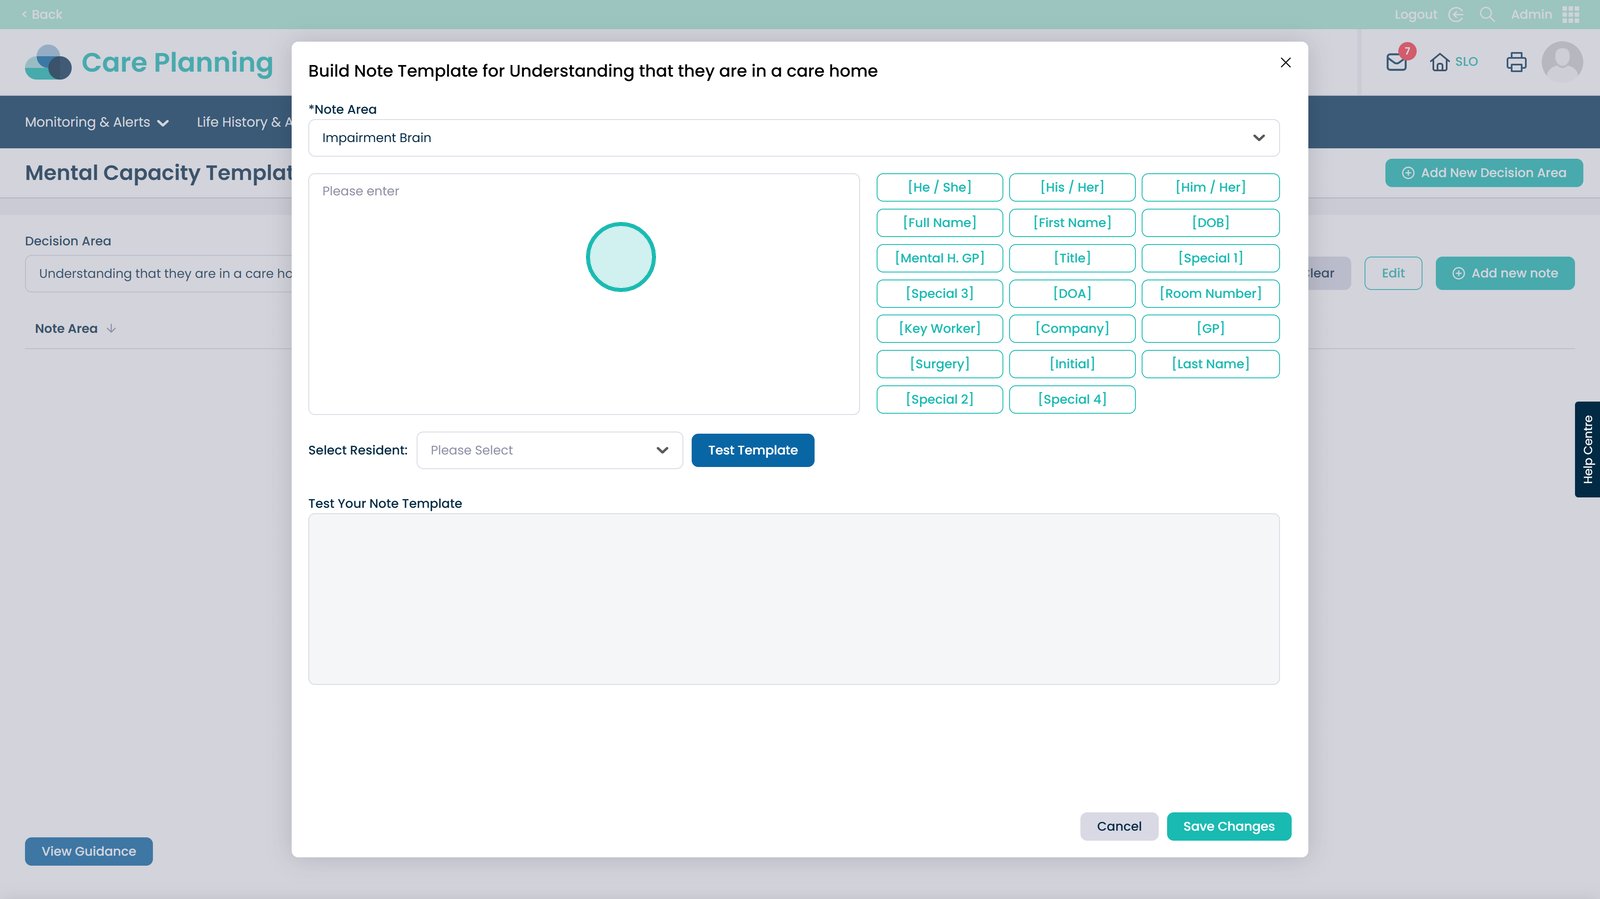The image size is (1600, 899).
Task: Open the mail inbox icon with badge
Action: click(x=1397, y=62)
